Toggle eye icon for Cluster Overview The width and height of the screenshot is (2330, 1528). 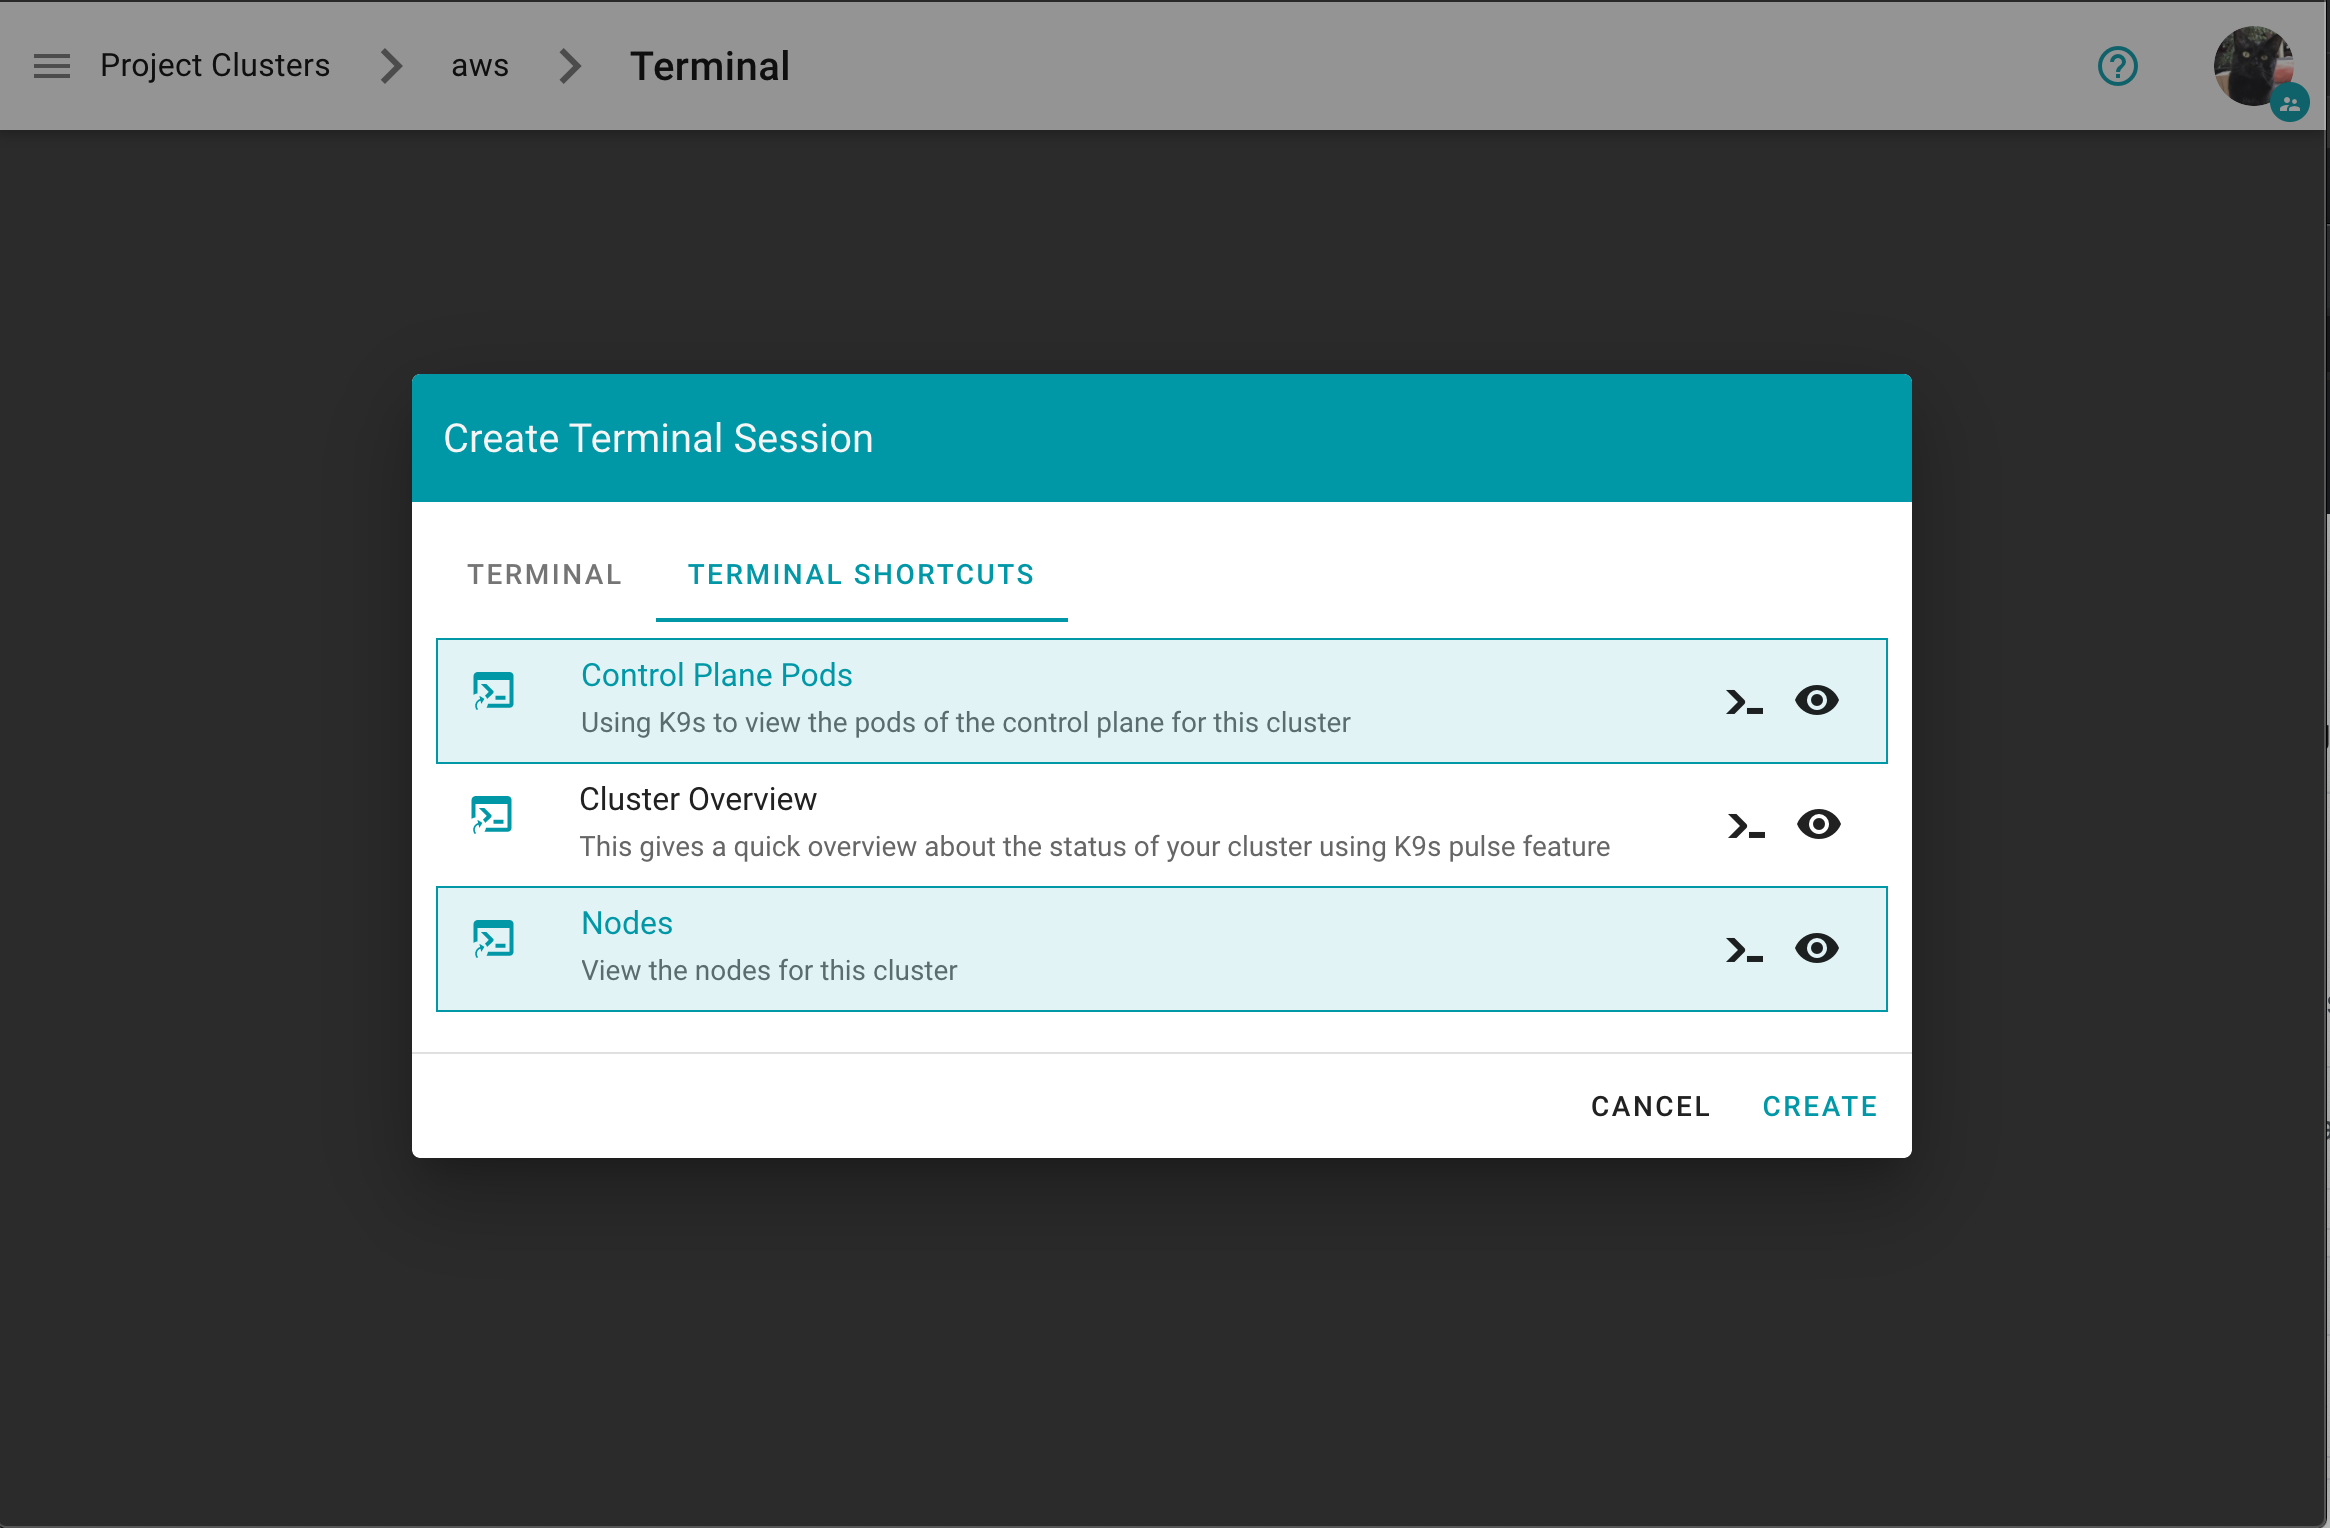[1818, 824]
